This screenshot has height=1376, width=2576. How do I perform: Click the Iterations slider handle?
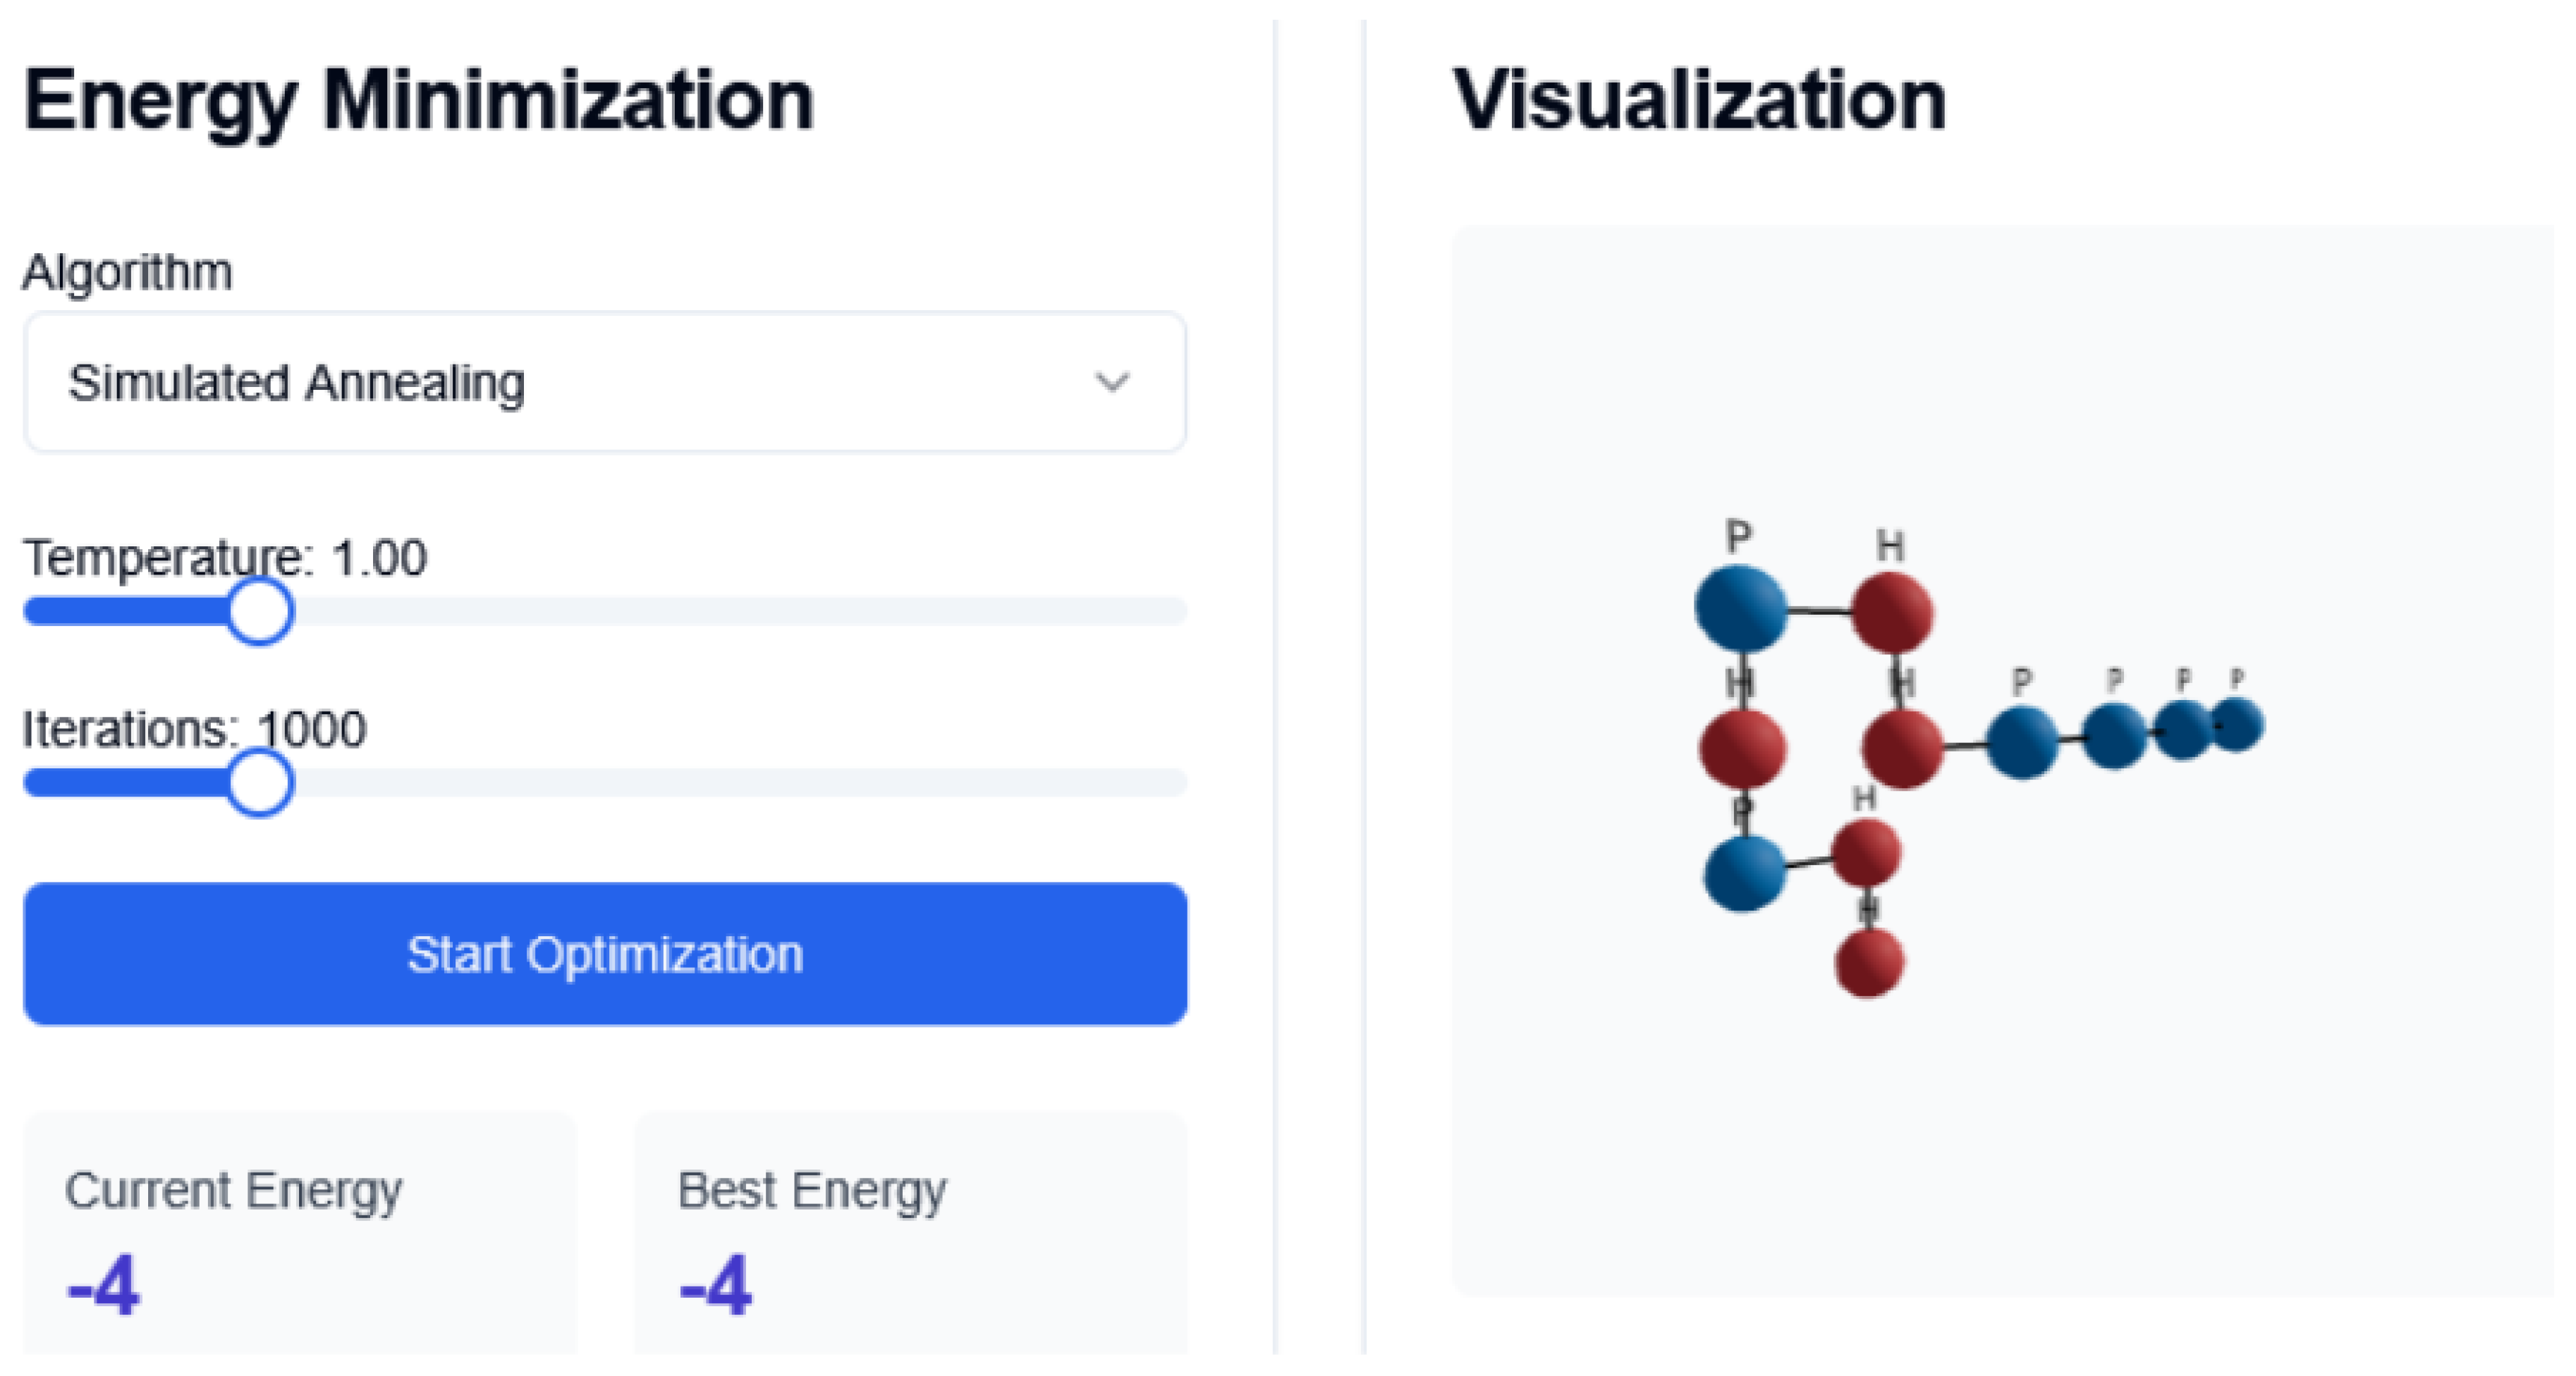pos(259,783)
